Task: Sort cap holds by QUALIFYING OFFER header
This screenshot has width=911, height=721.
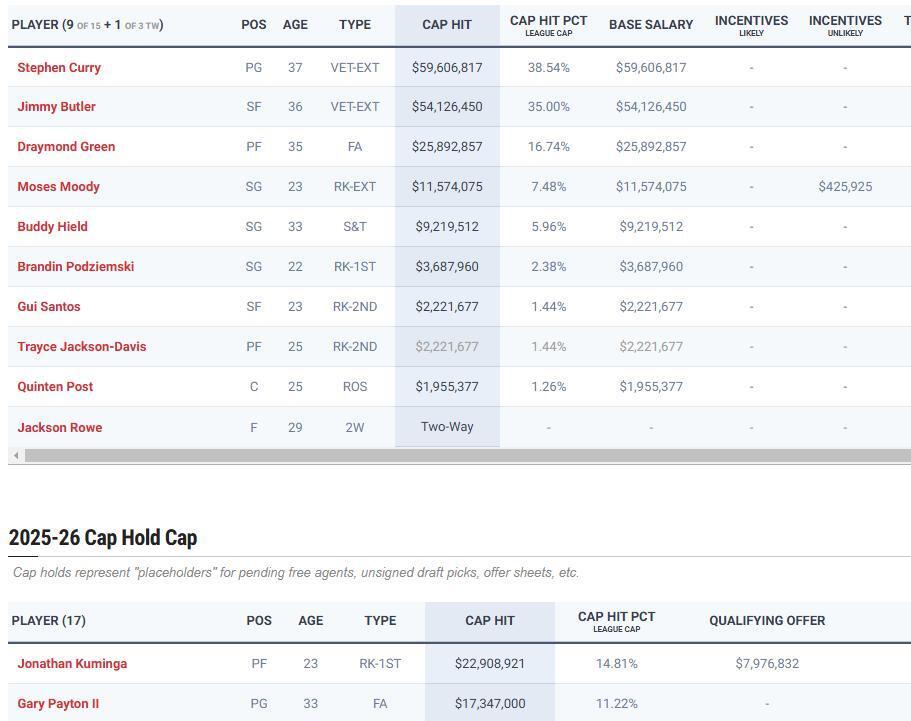Action: [x=767, y=620]
